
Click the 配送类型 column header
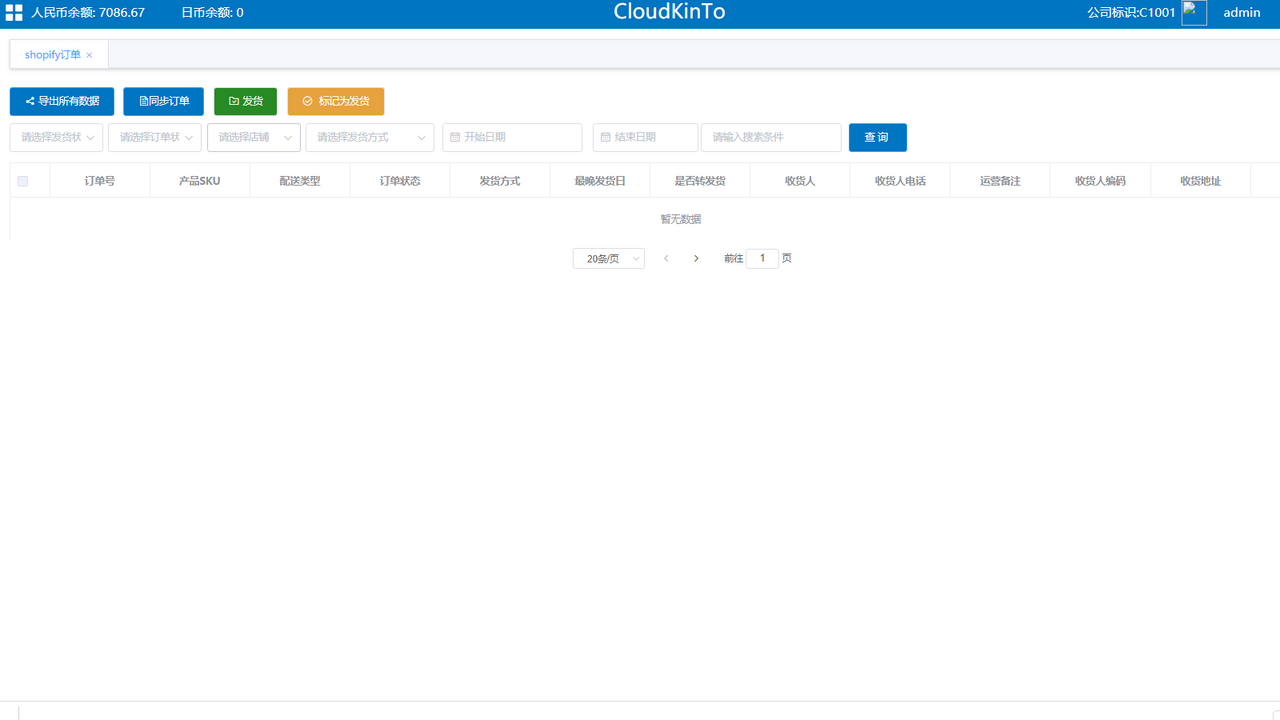[x=300, y=181]
